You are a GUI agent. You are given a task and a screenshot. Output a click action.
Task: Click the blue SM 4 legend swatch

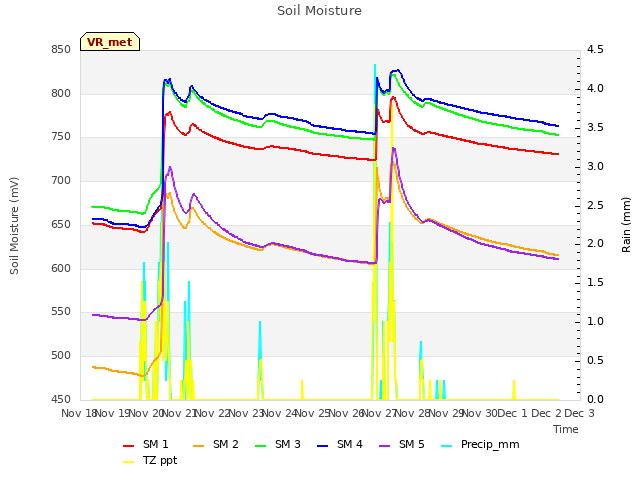pos(322,446)
